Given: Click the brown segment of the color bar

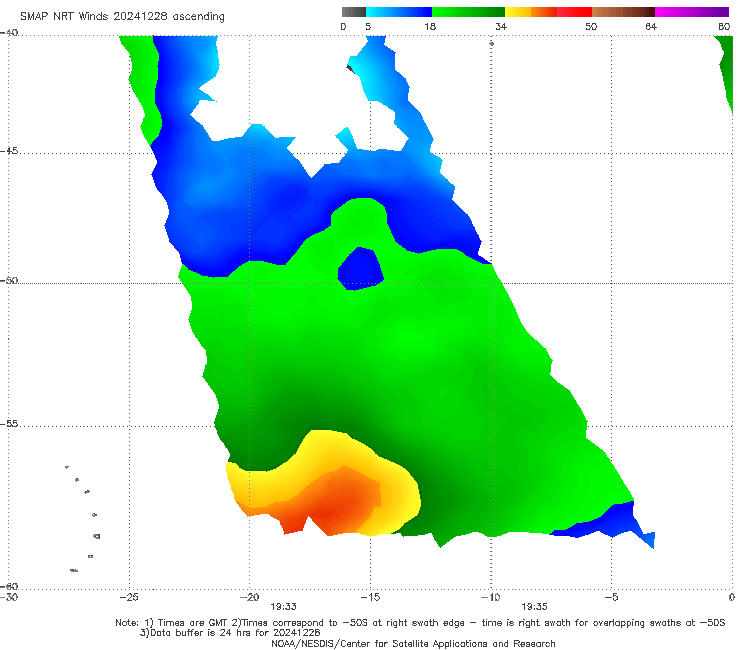Looking at the screenshot, I should 623,12.
